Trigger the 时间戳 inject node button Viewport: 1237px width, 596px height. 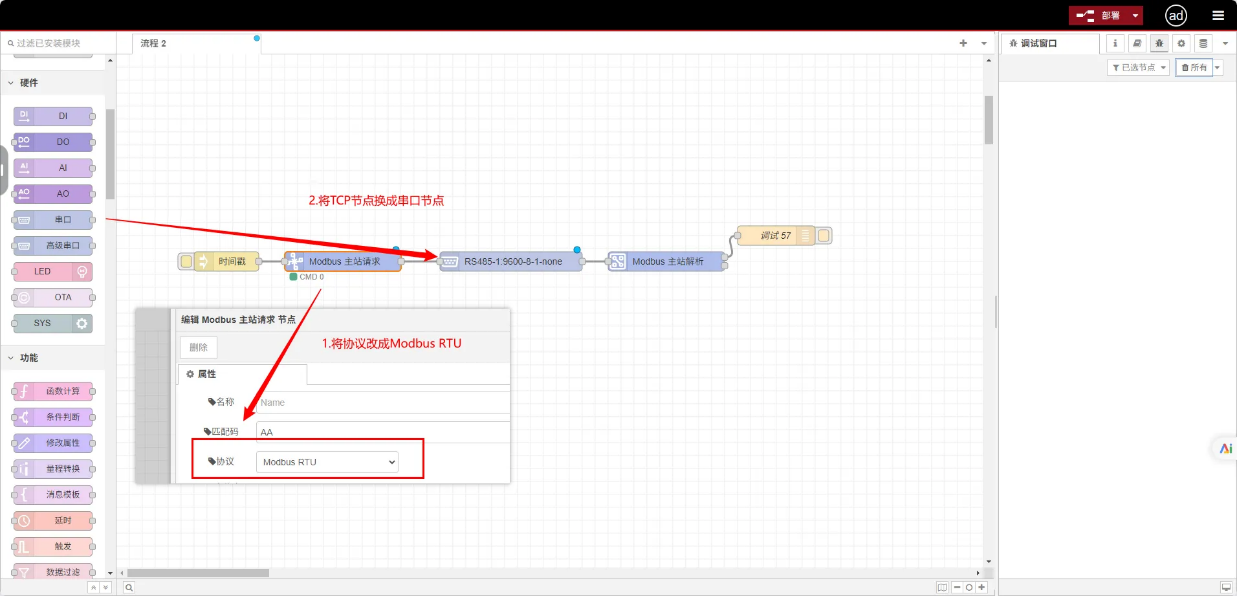click(x=186, y=262)
